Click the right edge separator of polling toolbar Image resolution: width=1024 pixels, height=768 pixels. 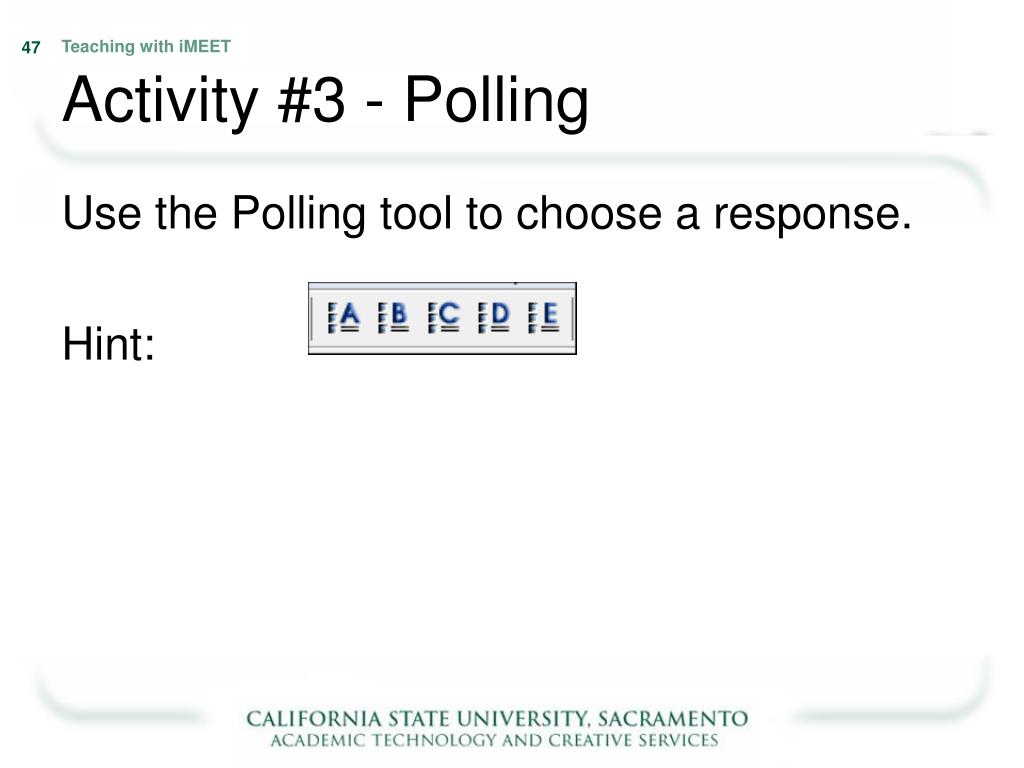coord(571,318)
